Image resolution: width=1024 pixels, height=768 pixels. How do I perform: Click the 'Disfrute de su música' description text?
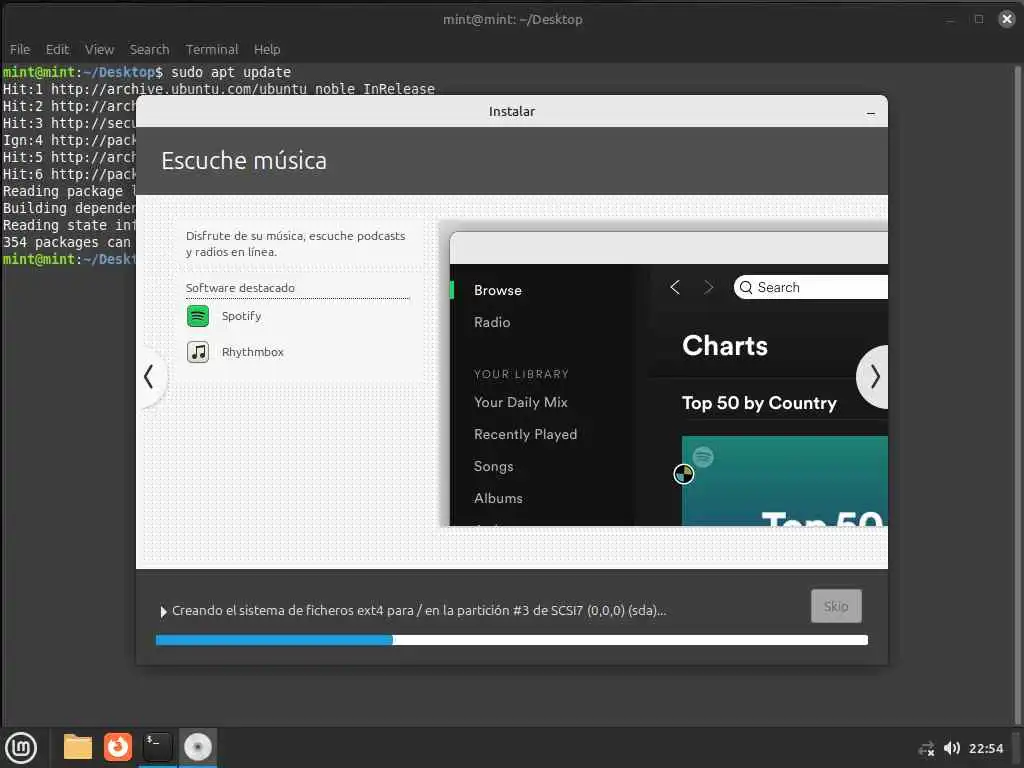pyautogui.click(x=295, y=244)
